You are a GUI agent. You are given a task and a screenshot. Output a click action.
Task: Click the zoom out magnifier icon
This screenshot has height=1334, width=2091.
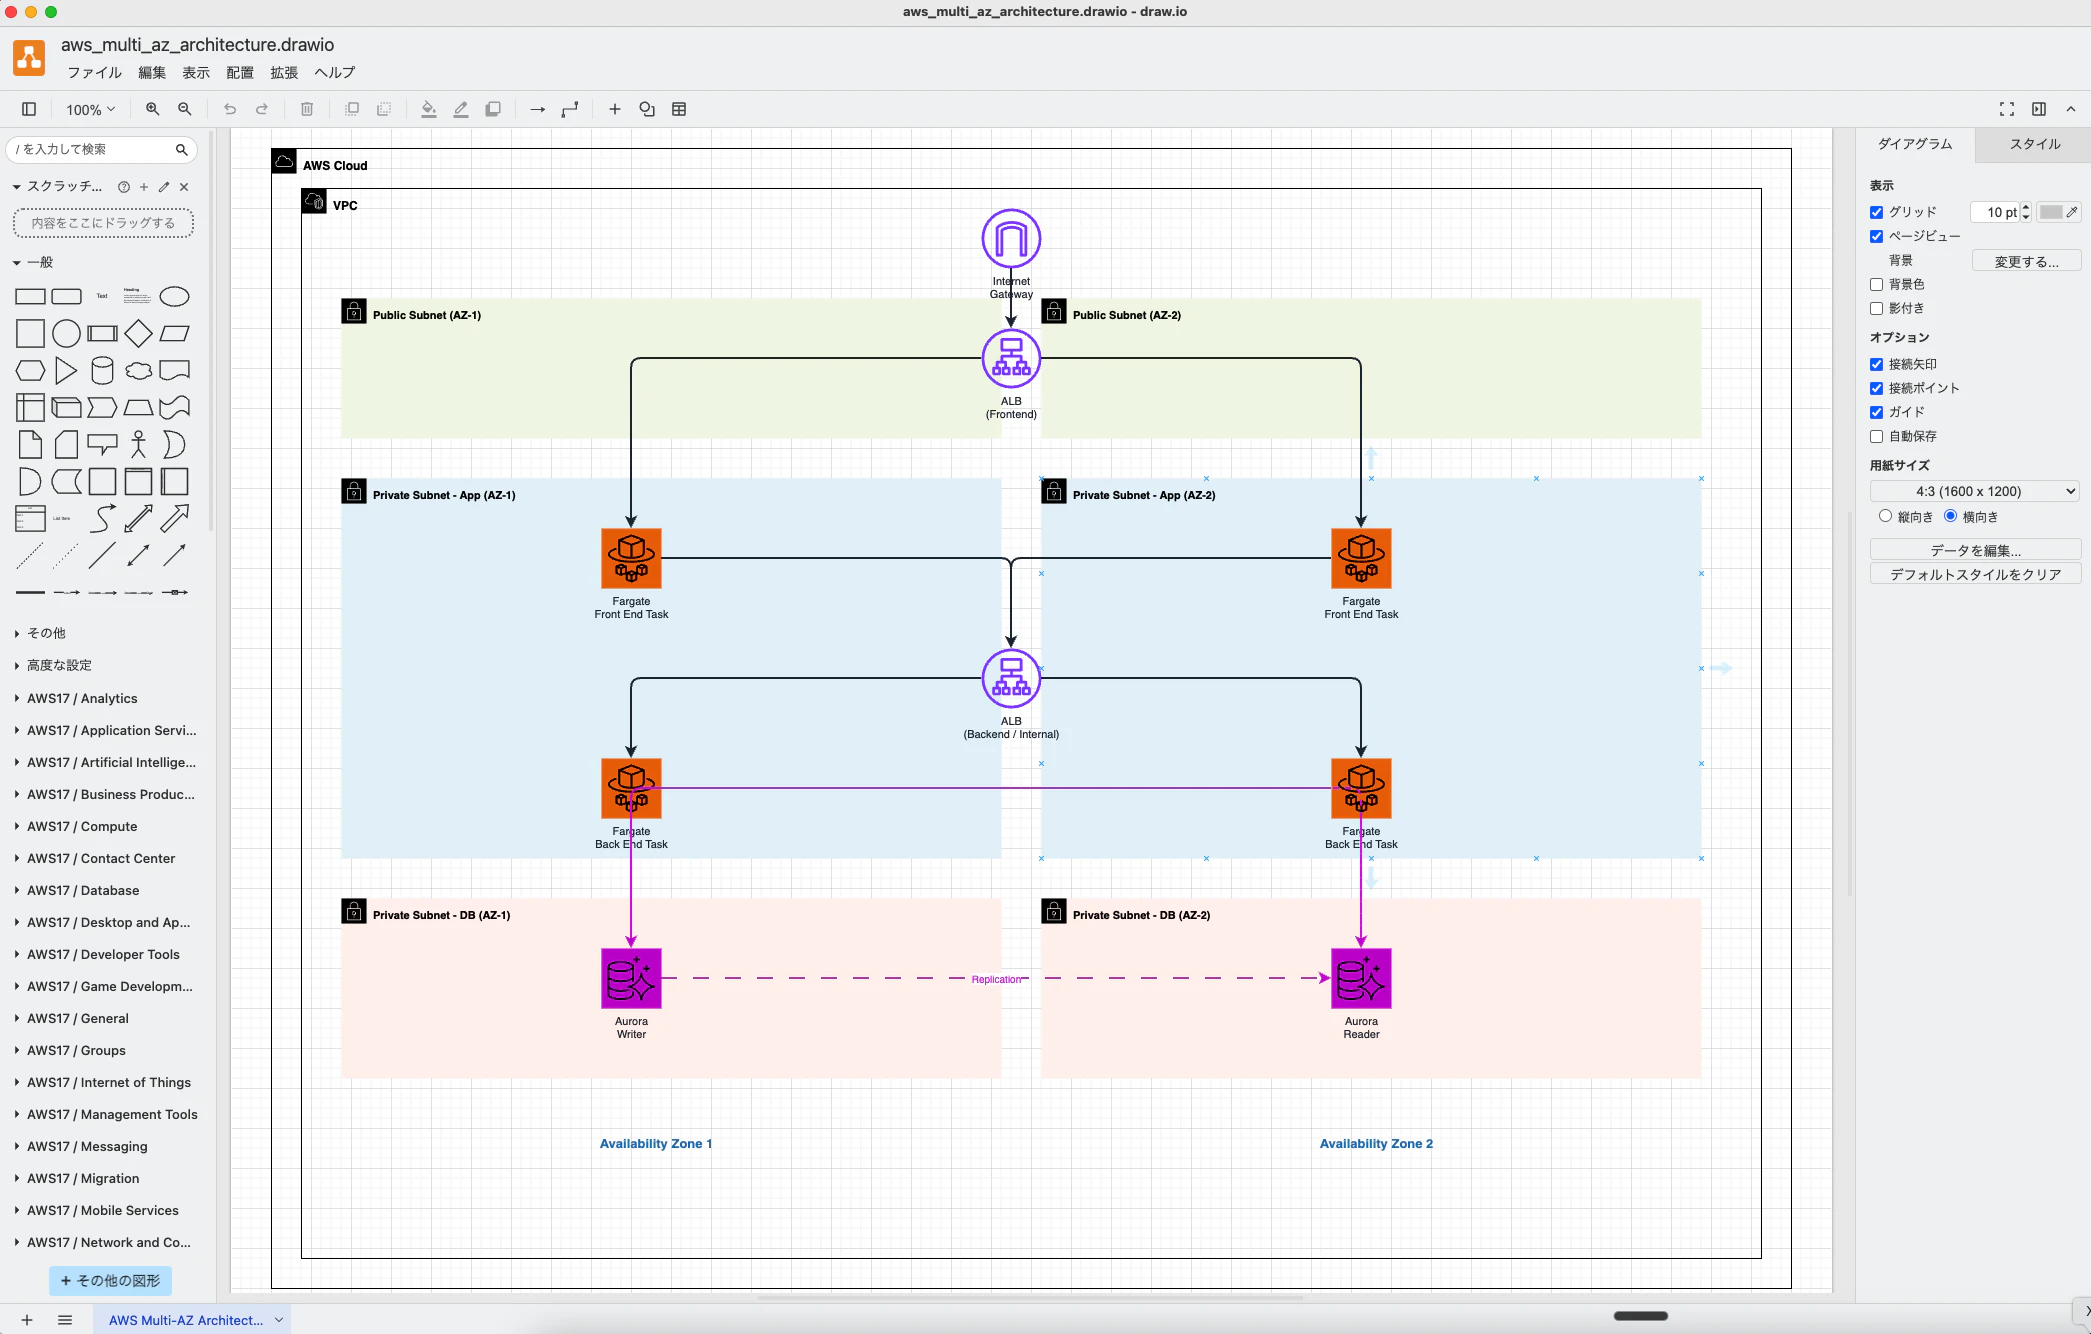click(x=185, y=109)
